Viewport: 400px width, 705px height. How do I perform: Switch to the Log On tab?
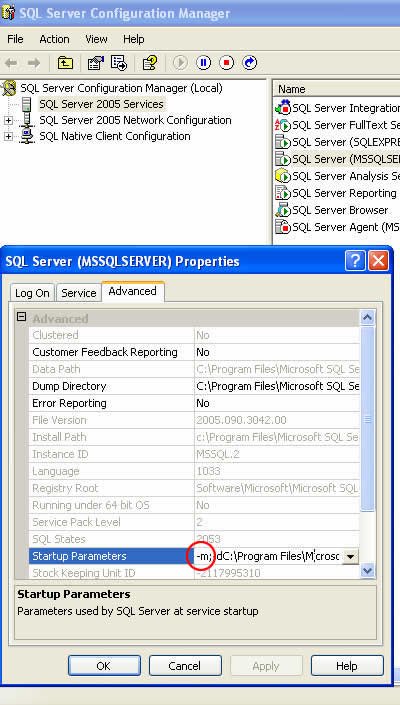[32, 293]
